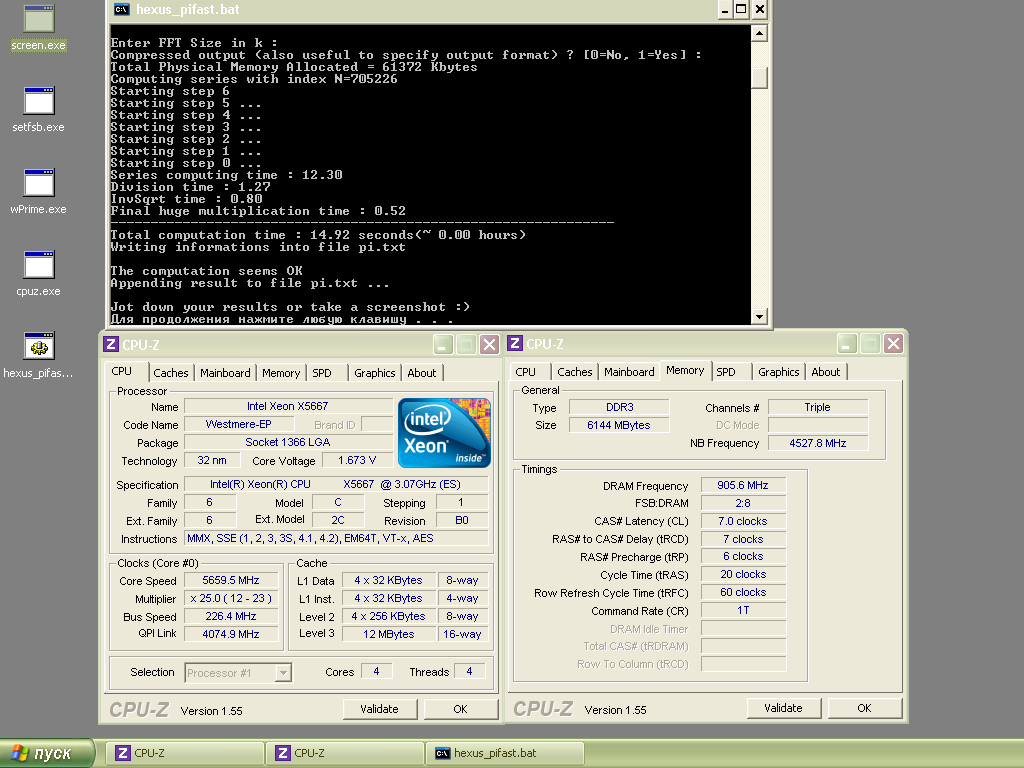
Task: Open Mainboard tab in right CPU-Z
Action: pyautogui.click(x=629, y=372)
